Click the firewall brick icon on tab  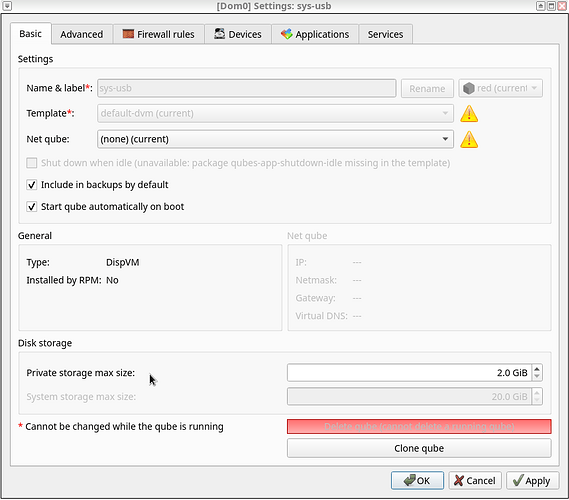128,34
